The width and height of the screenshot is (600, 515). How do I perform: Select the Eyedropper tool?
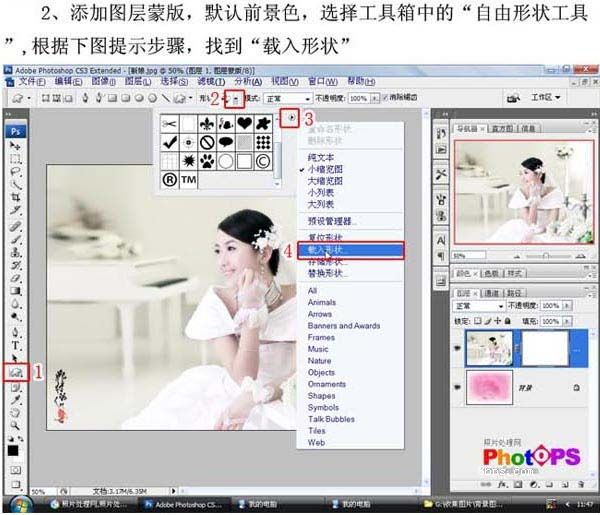pos(15,400)
